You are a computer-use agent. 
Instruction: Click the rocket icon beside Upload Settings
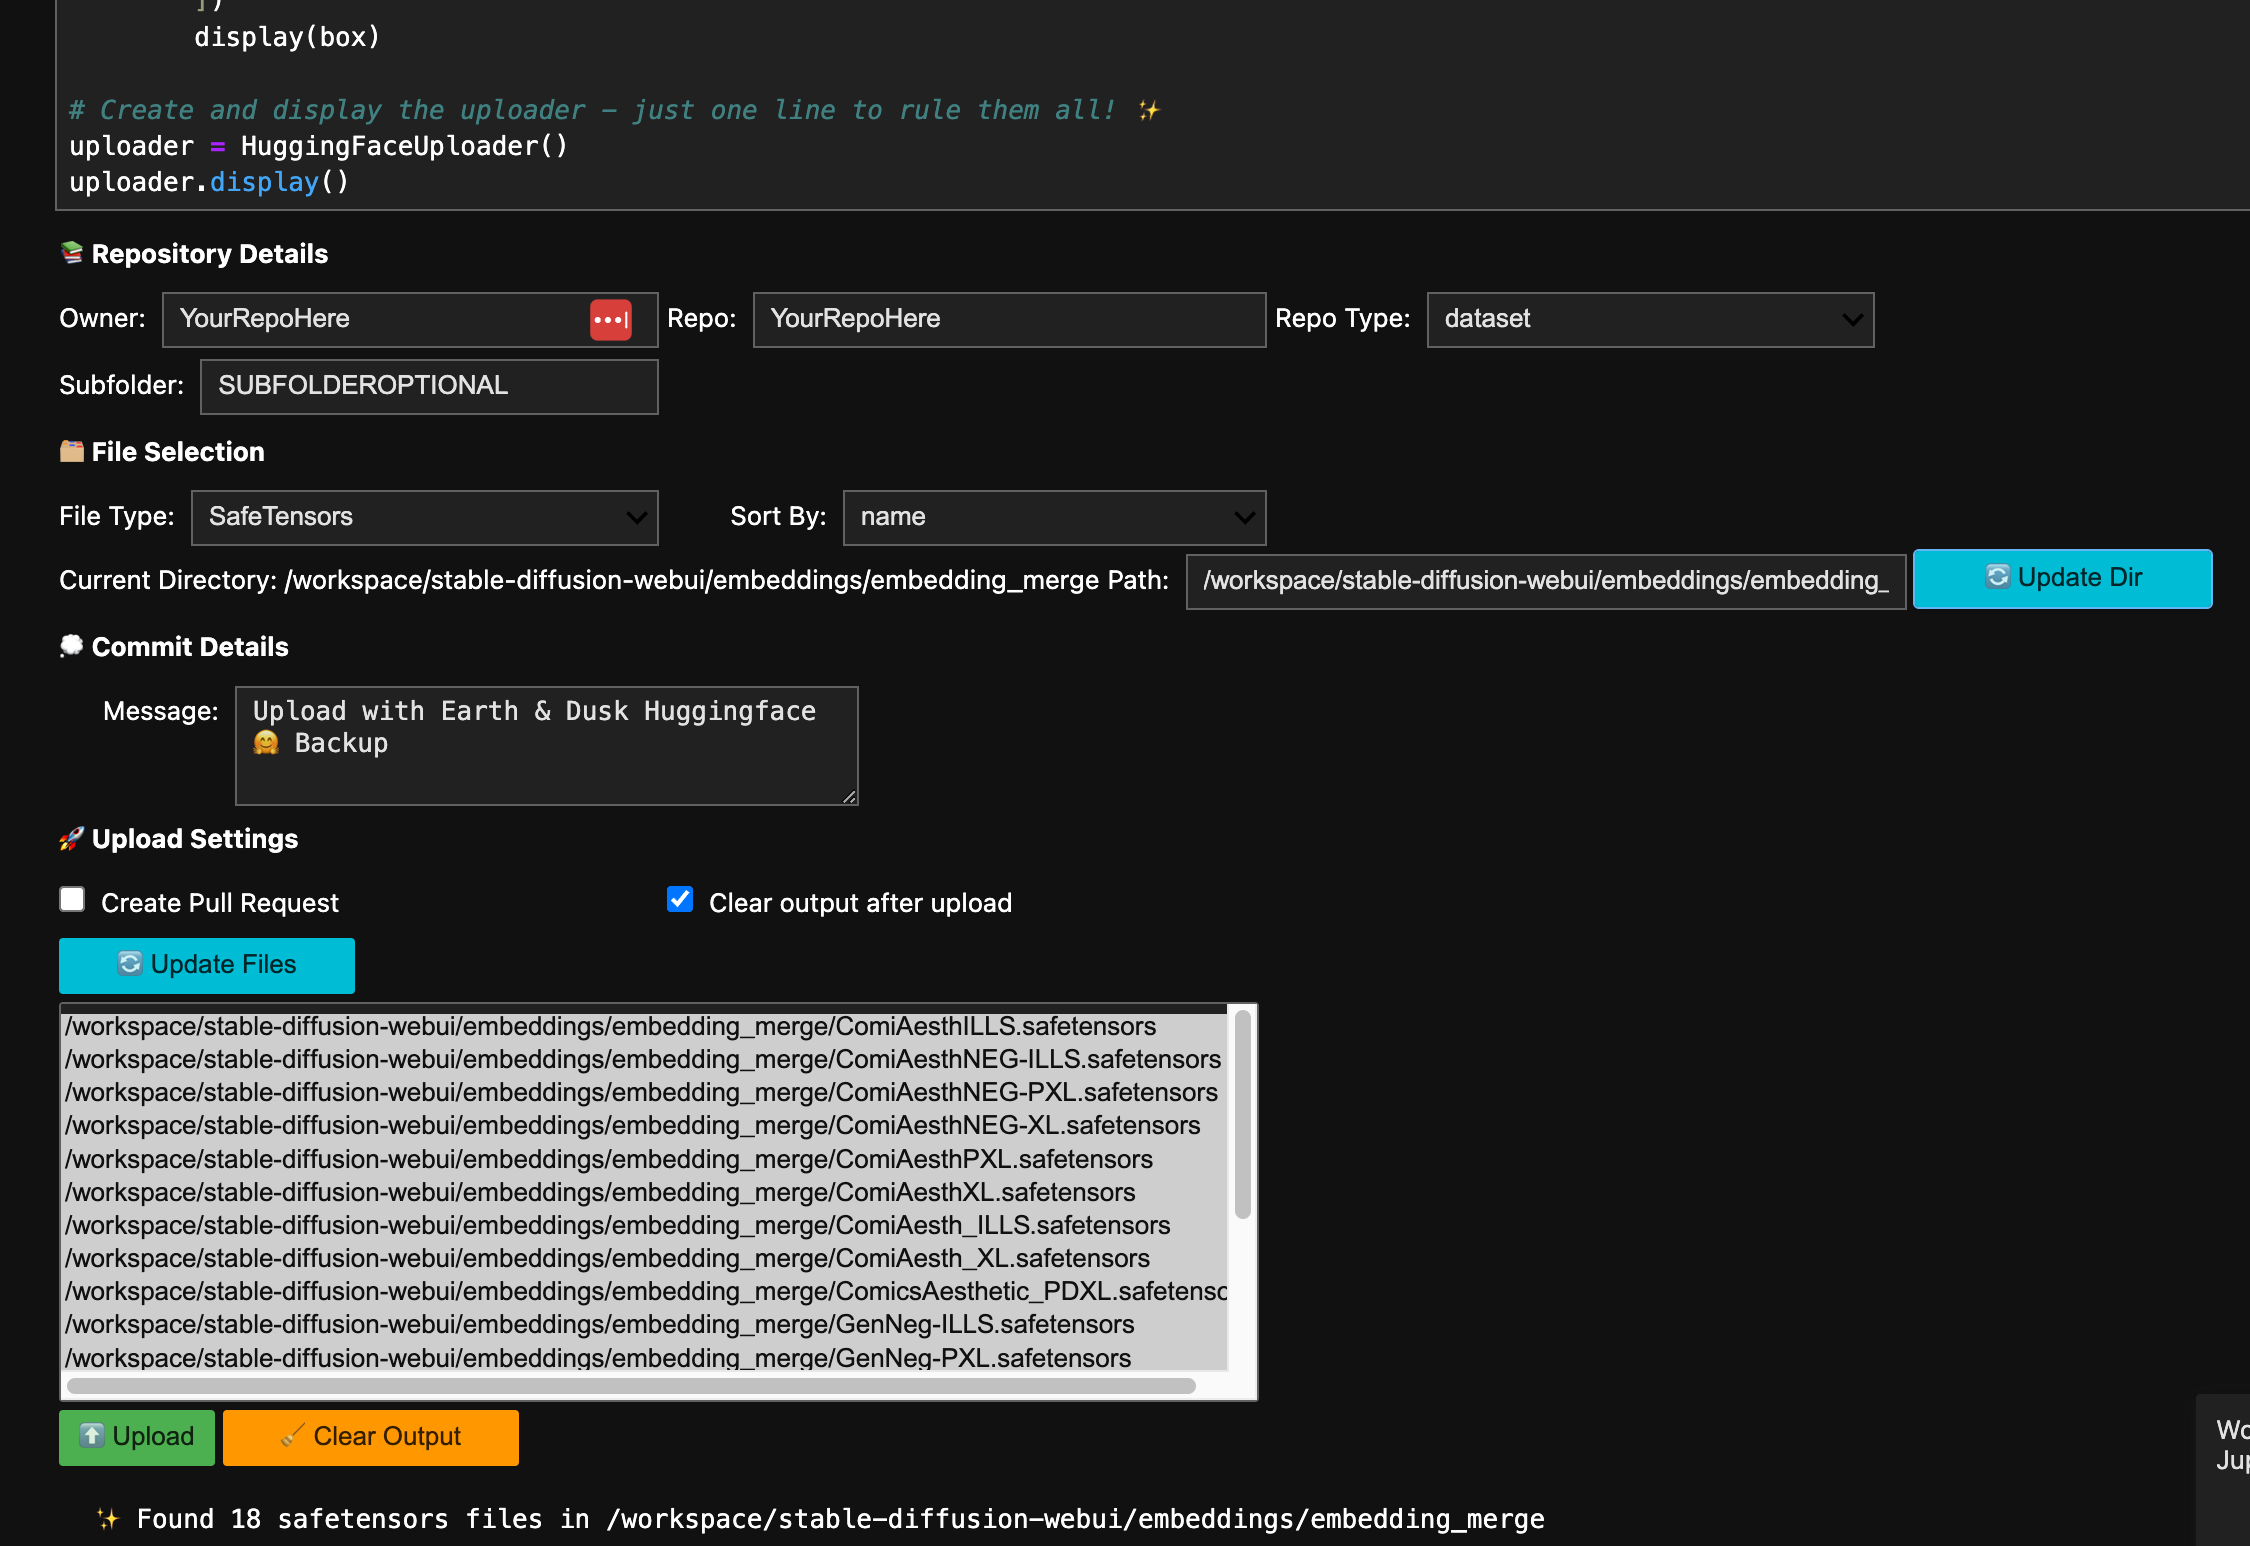click(72, 838)
